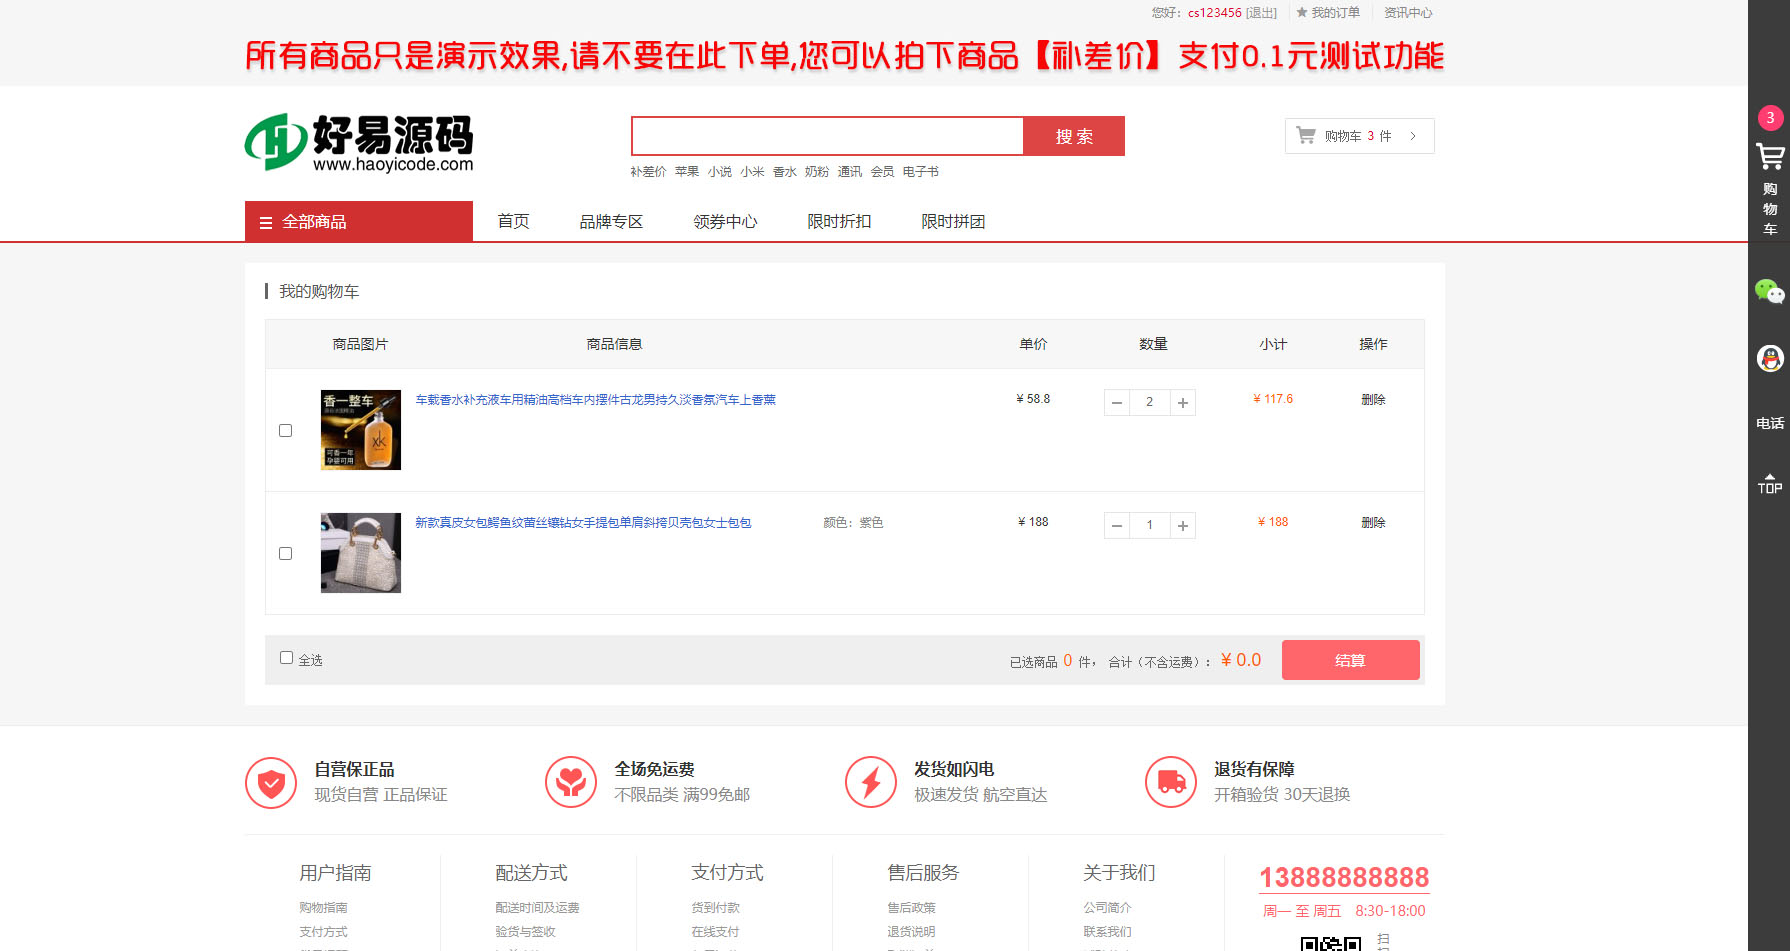Open the 领券中心 menu item
Screen dimensions: 1790x951
click(726, 221)
